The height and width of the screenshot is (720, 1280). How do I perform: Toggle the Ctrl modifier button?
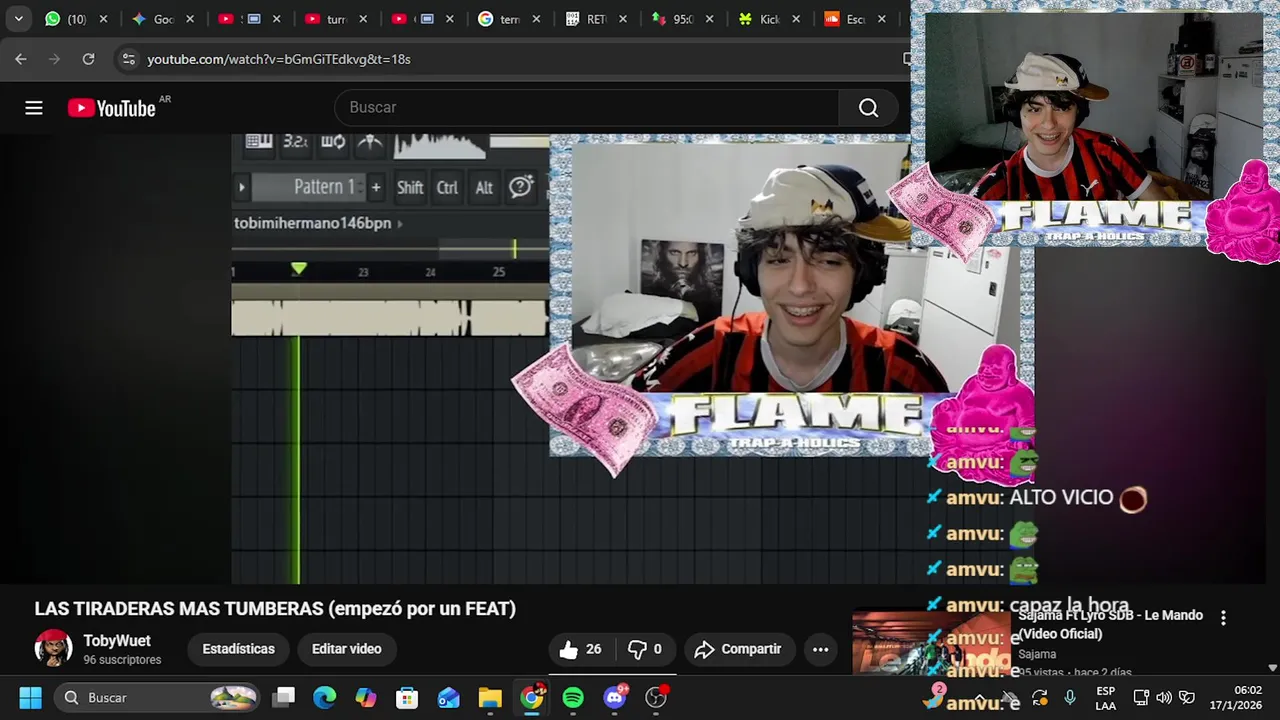(x=447, y=187)
